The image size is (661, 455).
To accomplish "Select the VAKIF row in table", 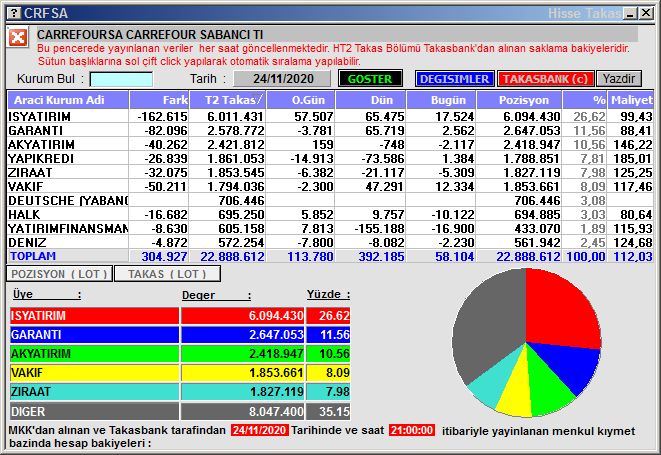I will [x=330, y=186].
